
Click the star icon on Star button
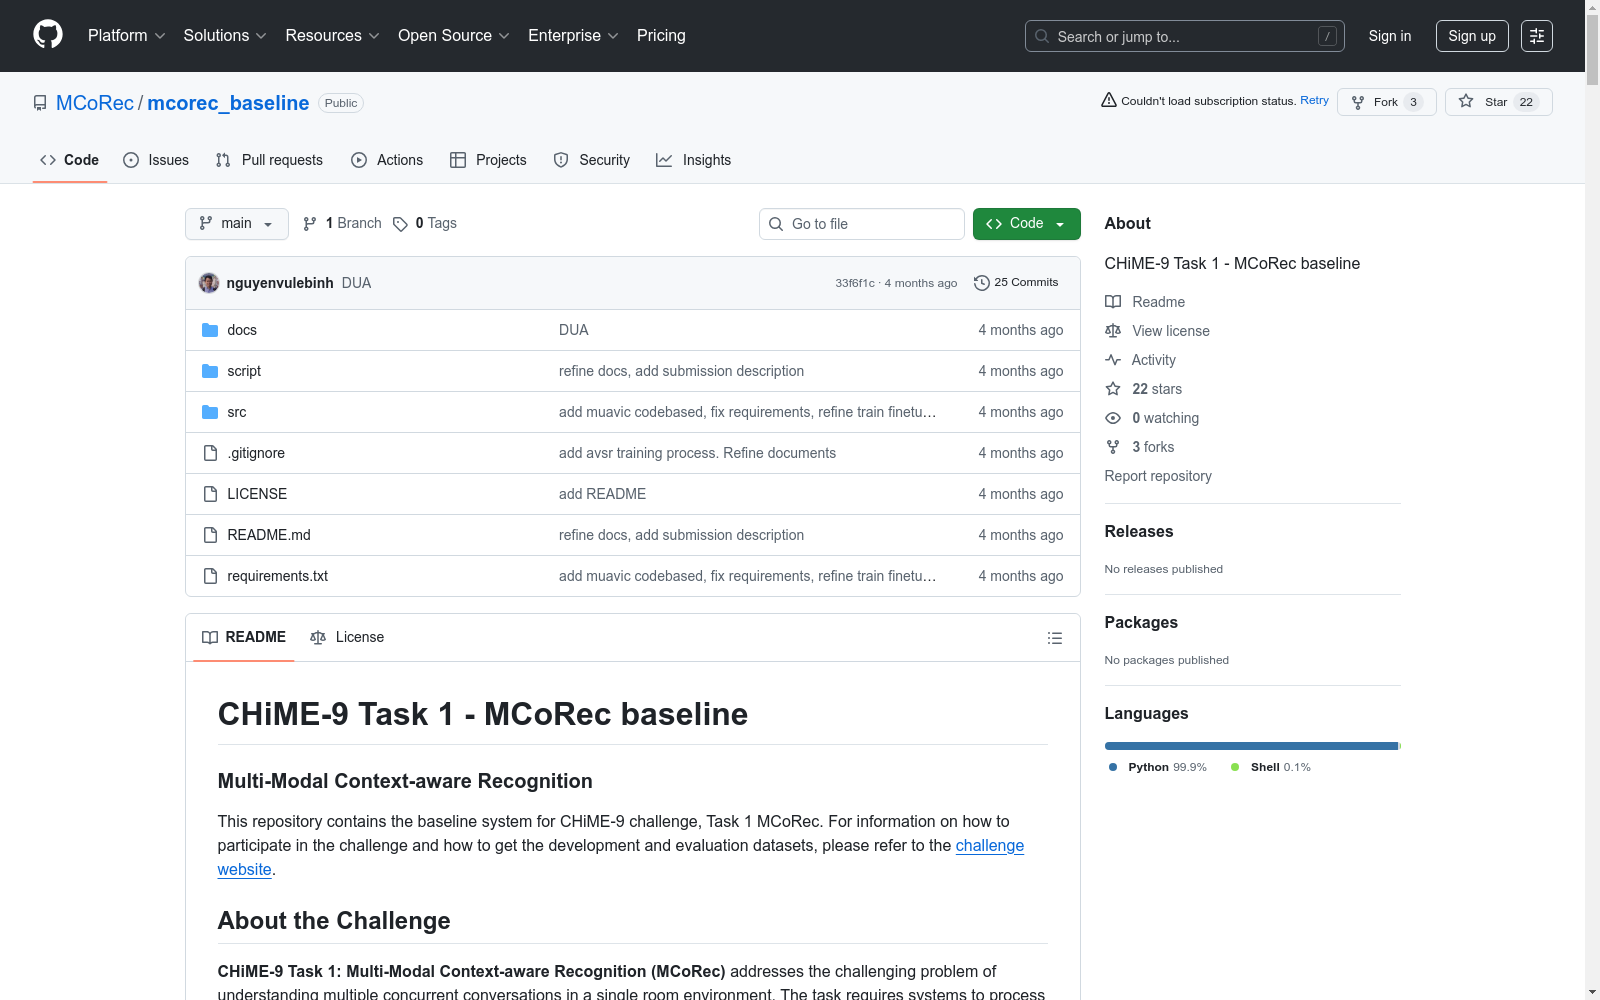[x=1466, y=101]
